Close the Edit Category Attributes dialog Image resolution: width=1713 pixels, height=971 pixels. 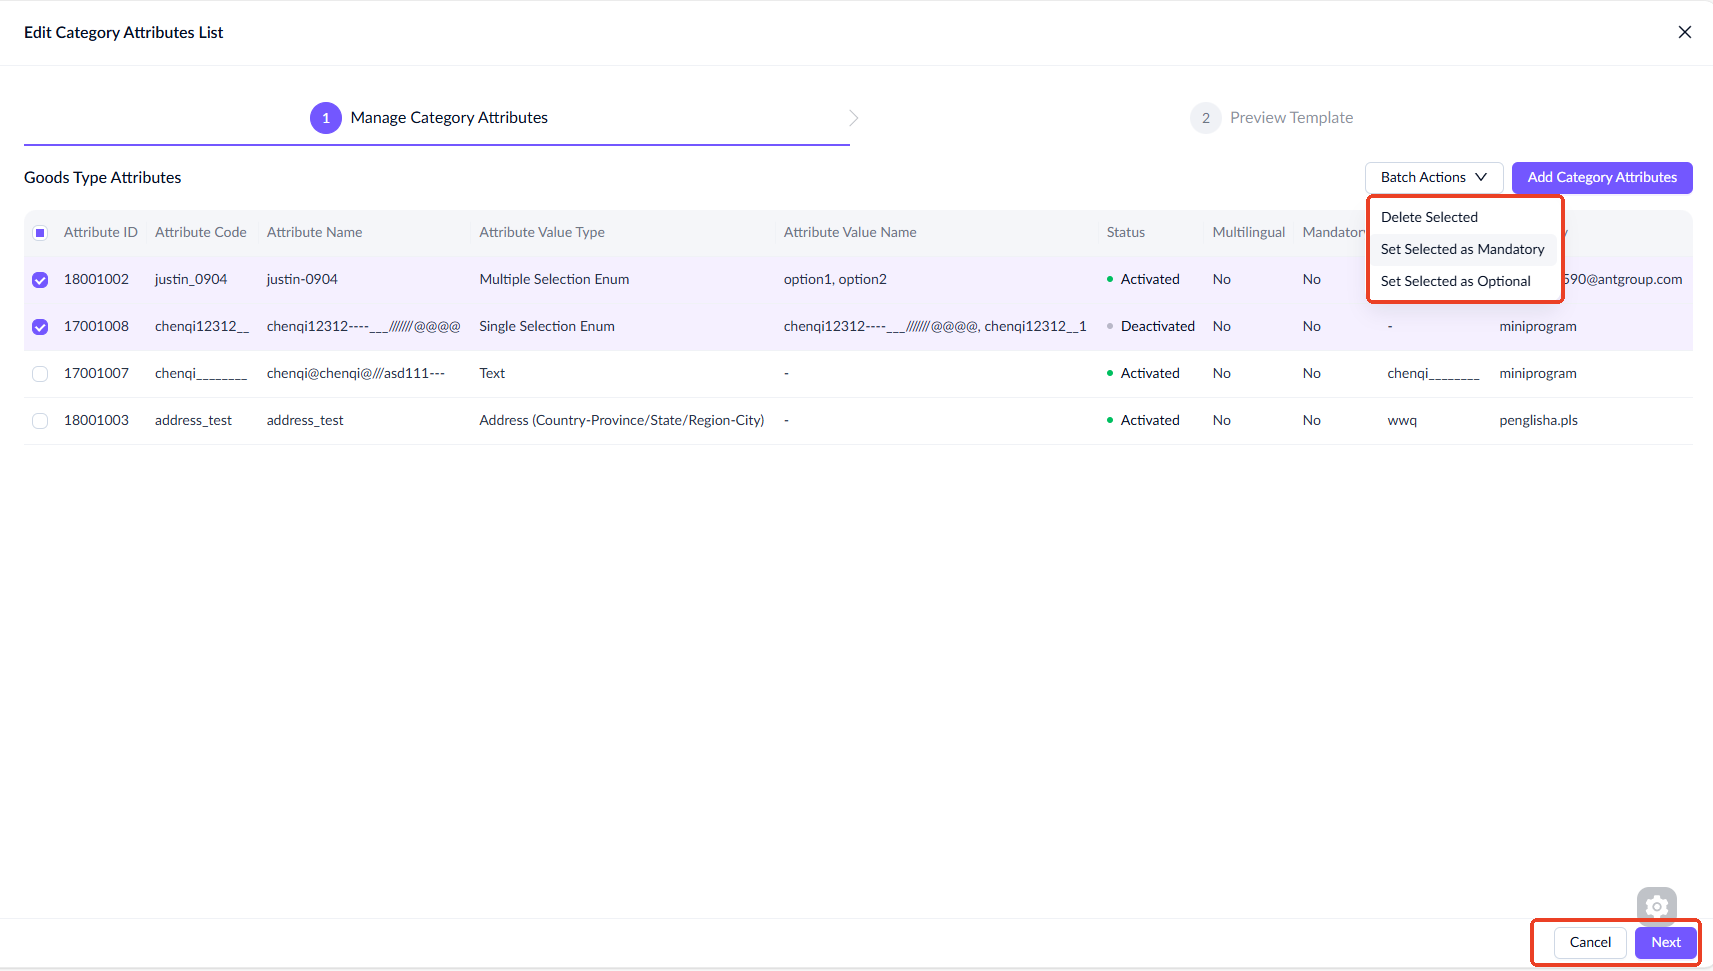pyautogui.click(x=1684, y=32)
